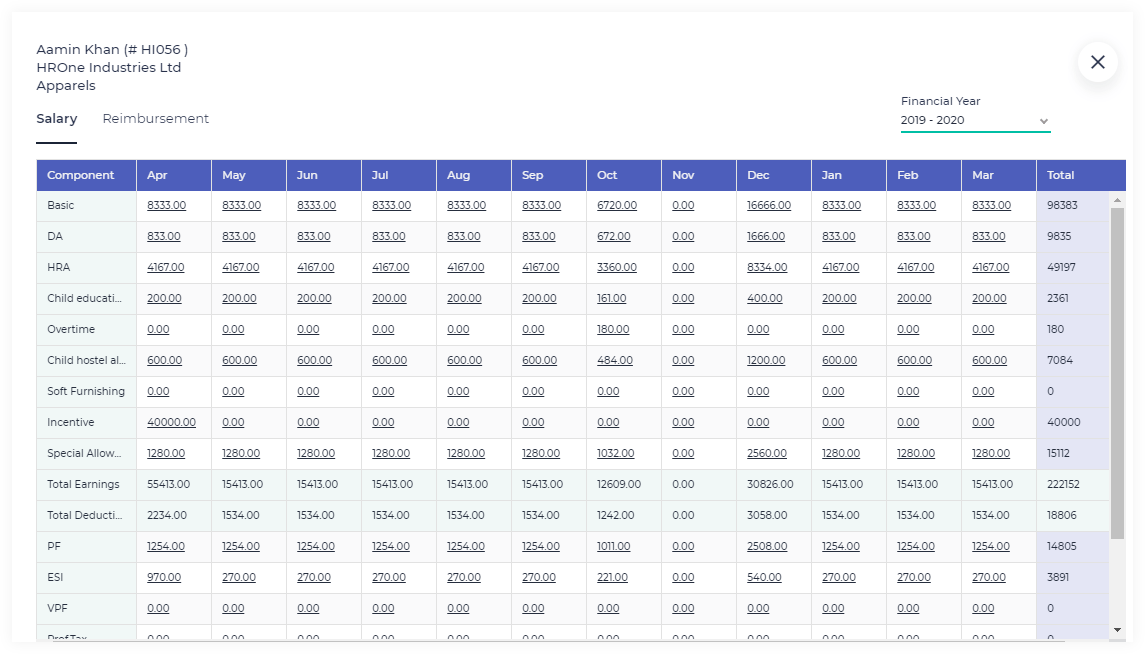Click Total Earnings total 222152

click(x=1063, y=484)
